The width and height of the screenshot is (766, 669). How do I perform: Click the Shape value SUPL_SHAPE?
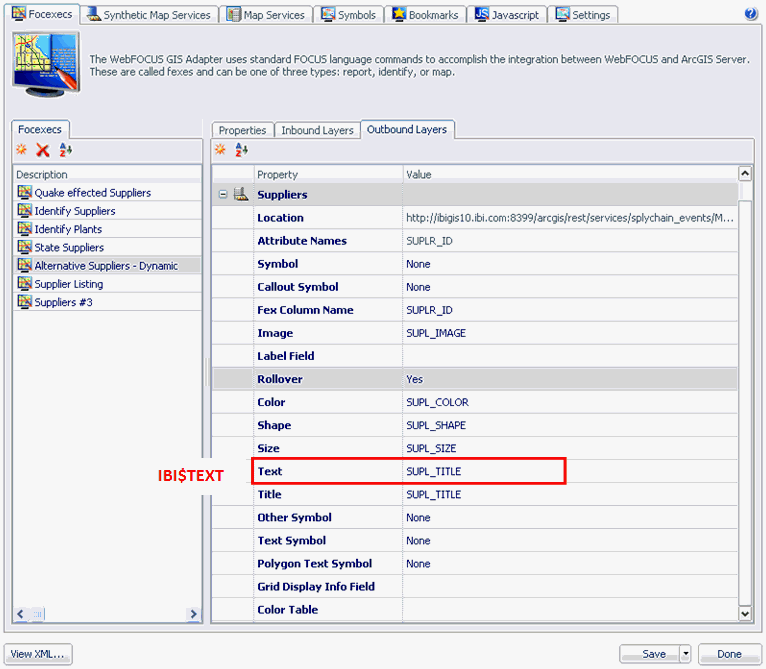[570, 425]
